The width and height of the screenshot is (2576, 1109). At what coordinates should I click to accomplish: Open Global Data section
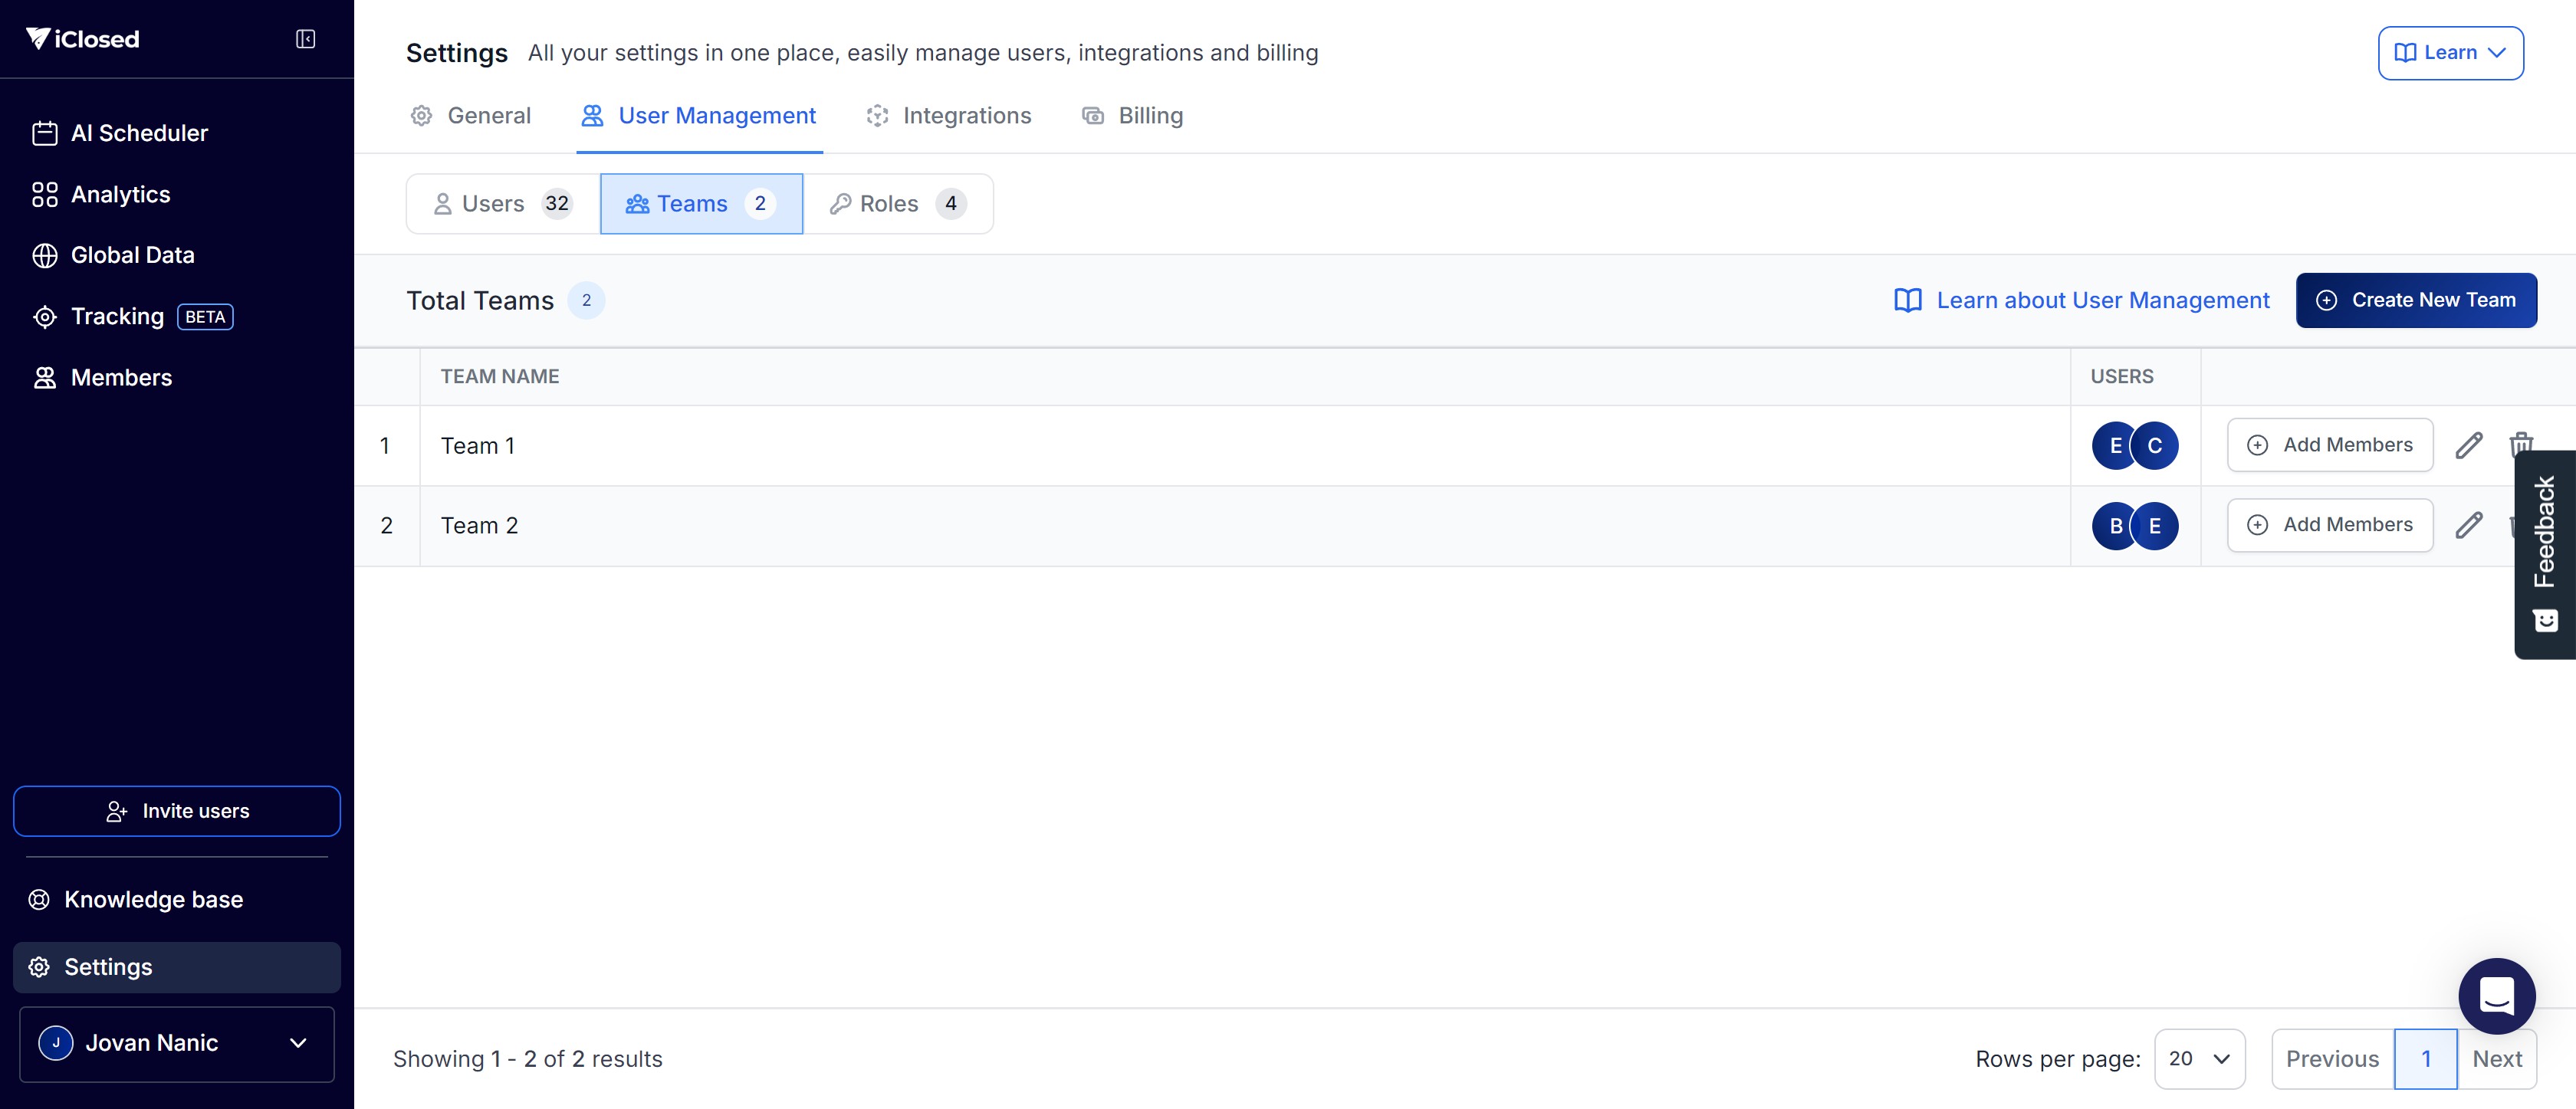[132, 255]
